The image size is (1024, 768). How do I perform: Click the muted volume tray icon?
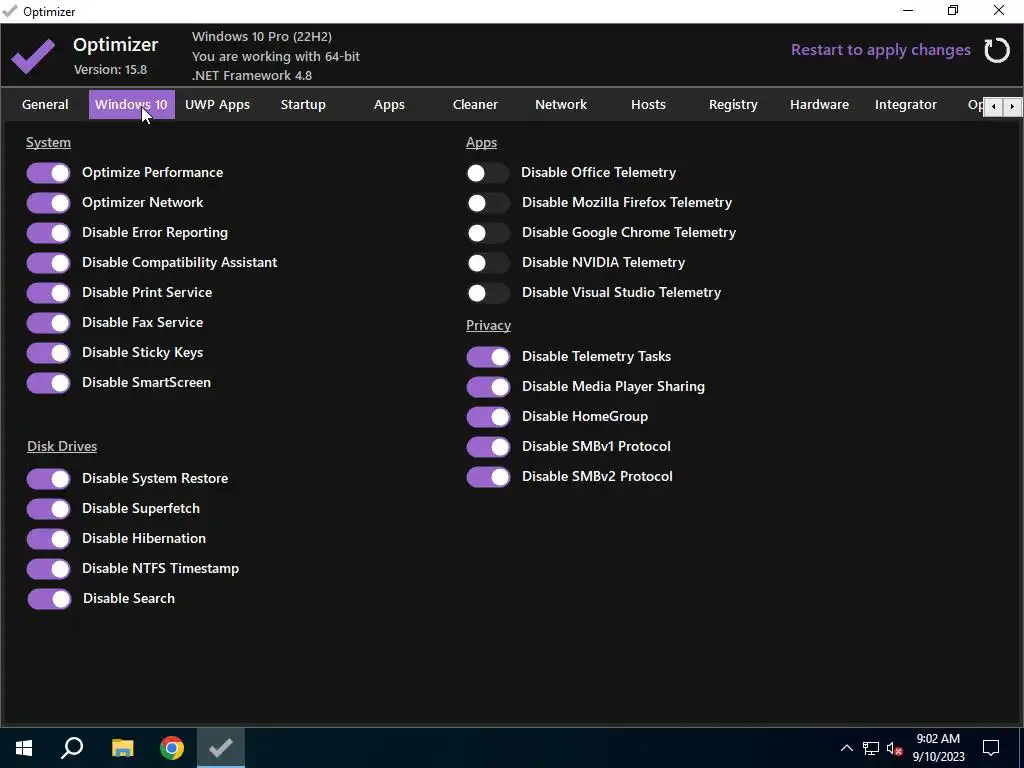tap(894, 748)
